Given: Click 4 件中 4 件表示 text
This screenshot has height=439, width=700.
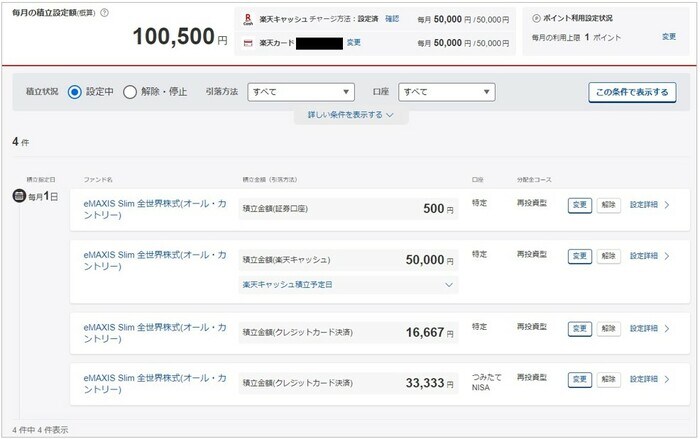Looking at the screenshot, I should (x=40, y=430).
